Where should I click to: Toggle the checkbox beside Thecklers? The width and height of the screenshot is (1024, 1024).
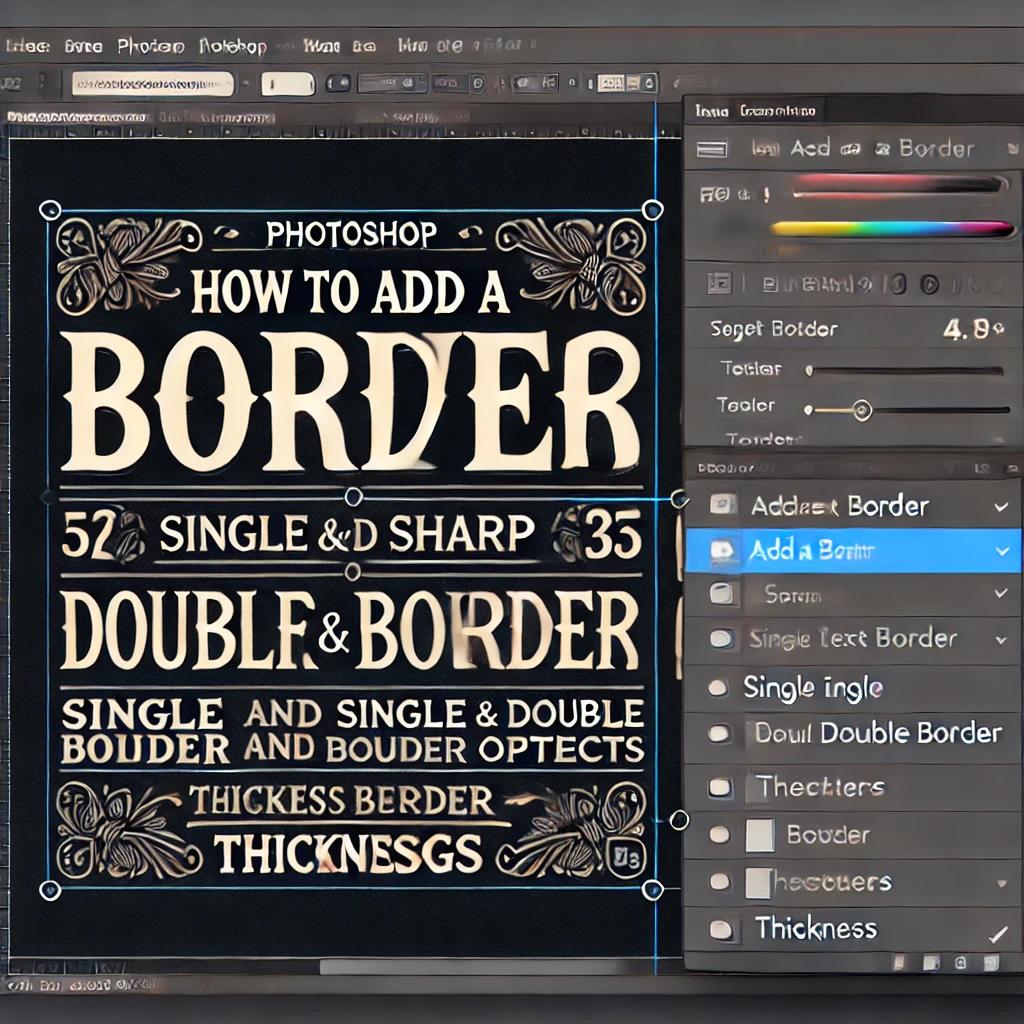click(x=720, y=787)
